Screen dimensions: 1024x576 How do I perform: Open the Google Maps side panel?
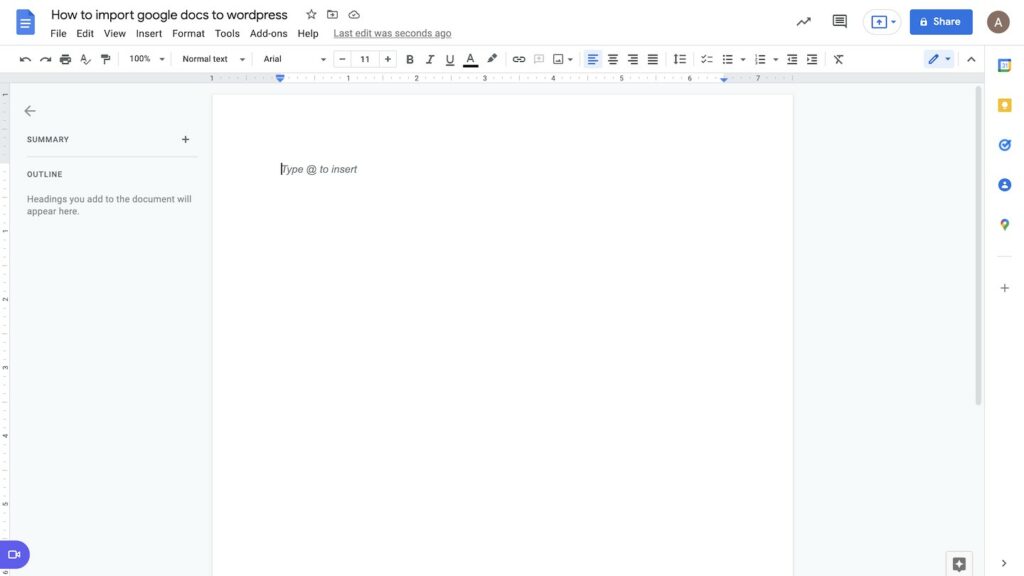click(1004, 224)
